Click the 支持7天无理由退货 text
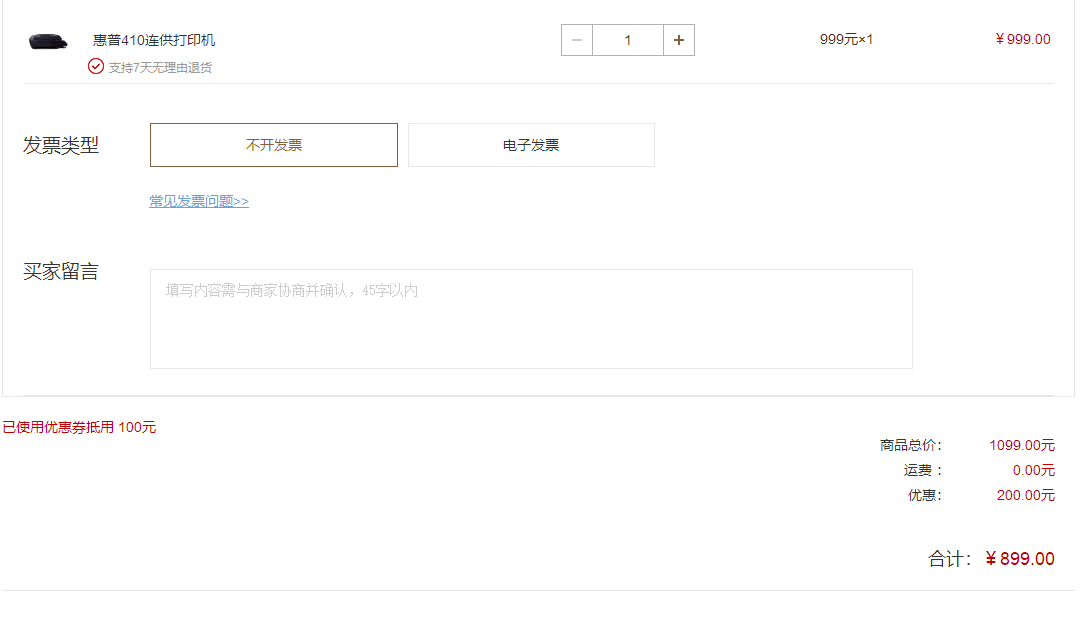Viewport: 1091px width, 619px height. [160, 67]
